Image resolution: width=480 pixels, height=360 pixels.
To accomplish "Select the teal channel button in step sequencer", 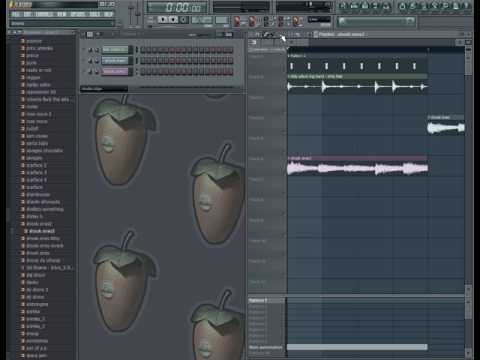I will point(115,61).
